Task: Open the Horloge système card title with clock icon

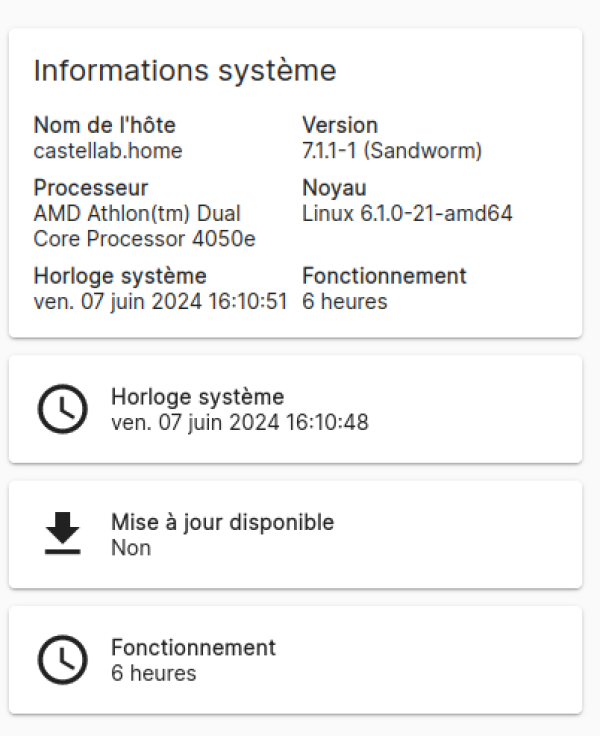Action: point(197,397)
